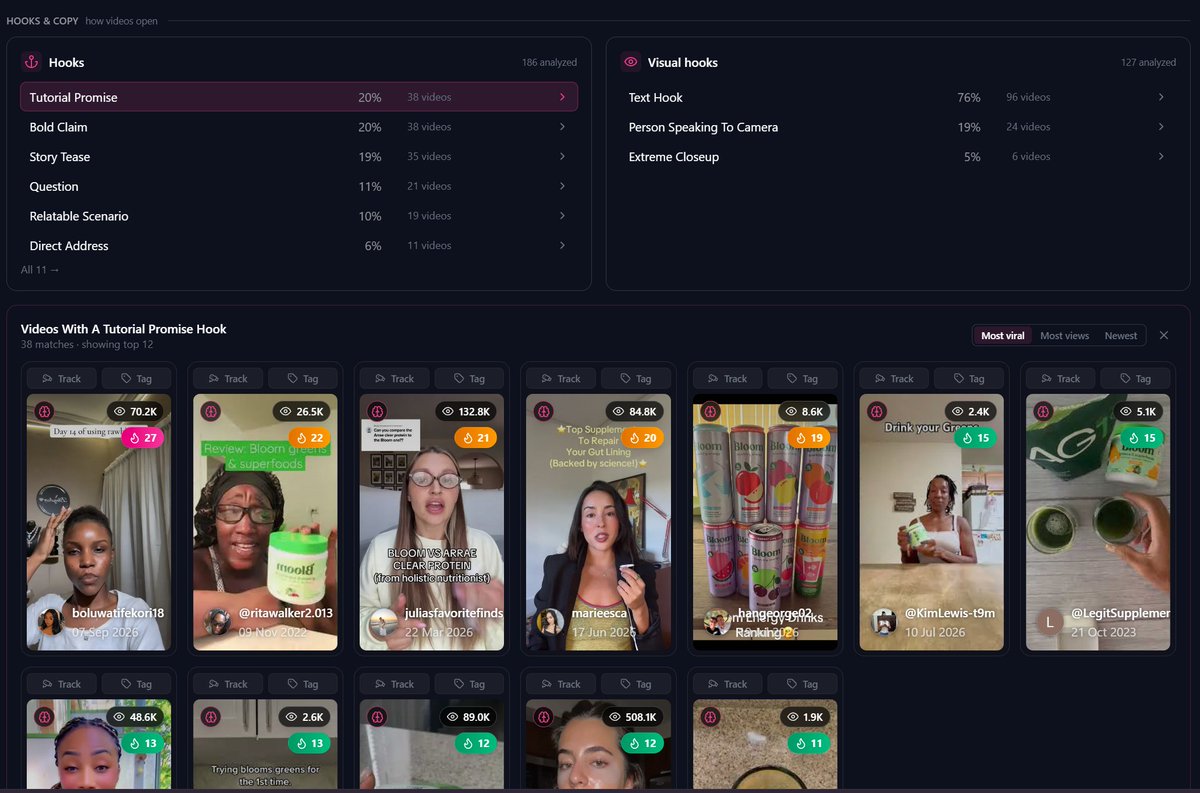This screenshot has width=1200, height=793.
Task: Sort videos by Most views
Action: pyautogui.click(x=1064, y=336)
